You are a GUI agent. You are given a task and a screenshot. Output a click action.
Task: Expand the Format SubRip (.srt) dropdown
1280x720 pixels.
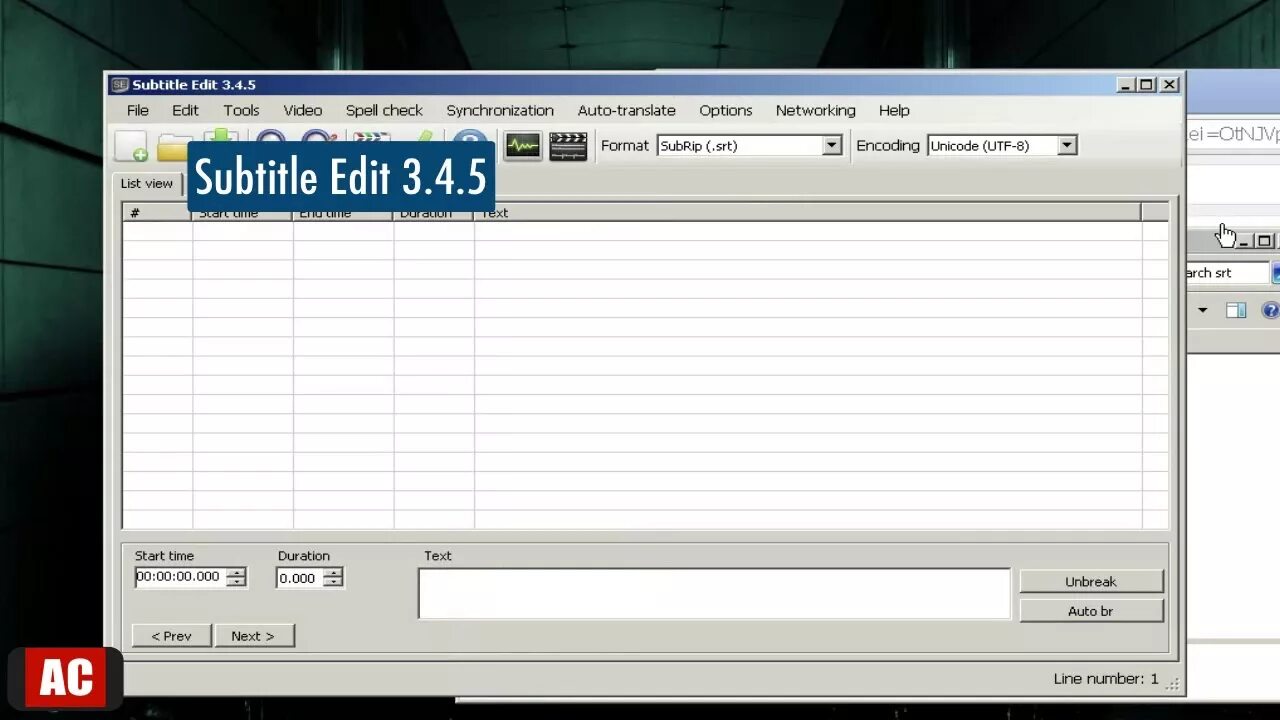pyautogui.click(x=832, y=146)
